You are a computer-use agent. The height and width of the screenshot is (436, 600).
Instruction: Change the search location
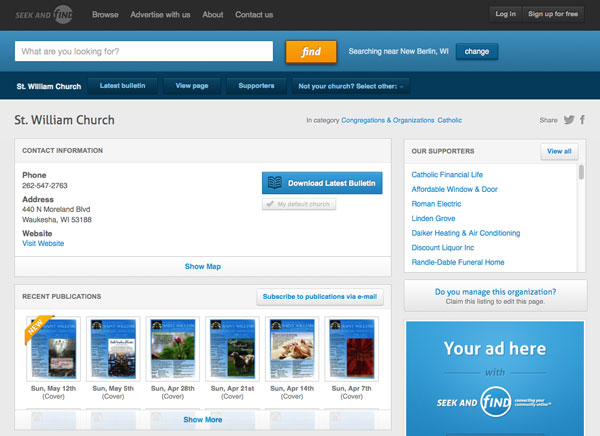[x=477, y=51]
